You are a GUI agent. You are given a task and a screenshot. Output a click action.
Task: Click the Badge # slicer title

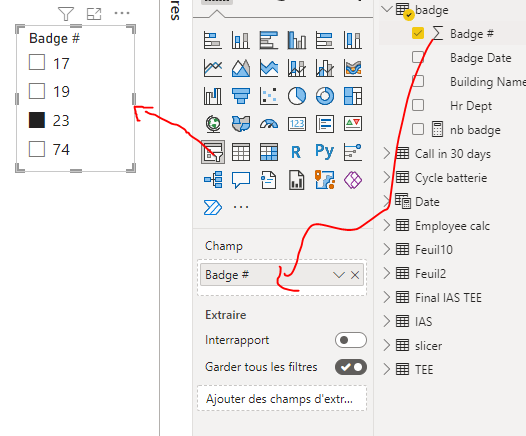[54, 38]
